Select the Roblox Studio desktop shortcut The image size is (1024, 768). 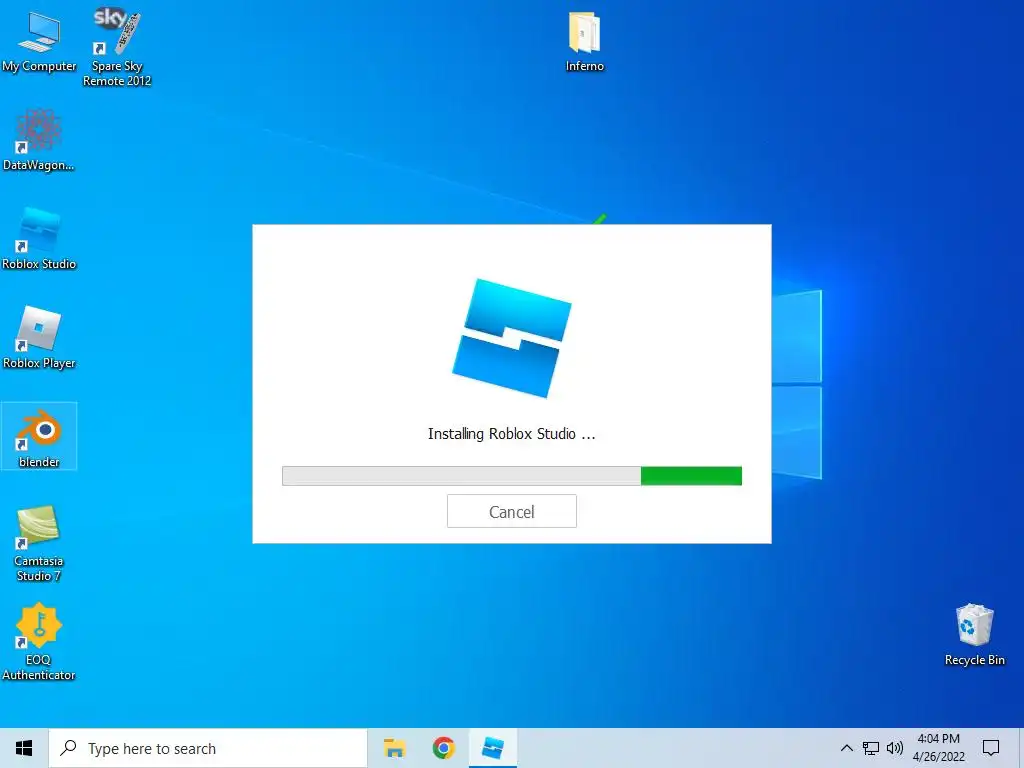pyautogui.click(x=39, y=239)
